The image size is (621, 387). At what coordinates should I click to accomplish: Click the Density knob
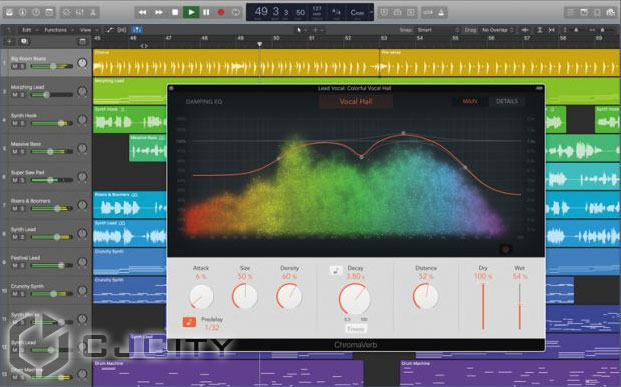289,297
